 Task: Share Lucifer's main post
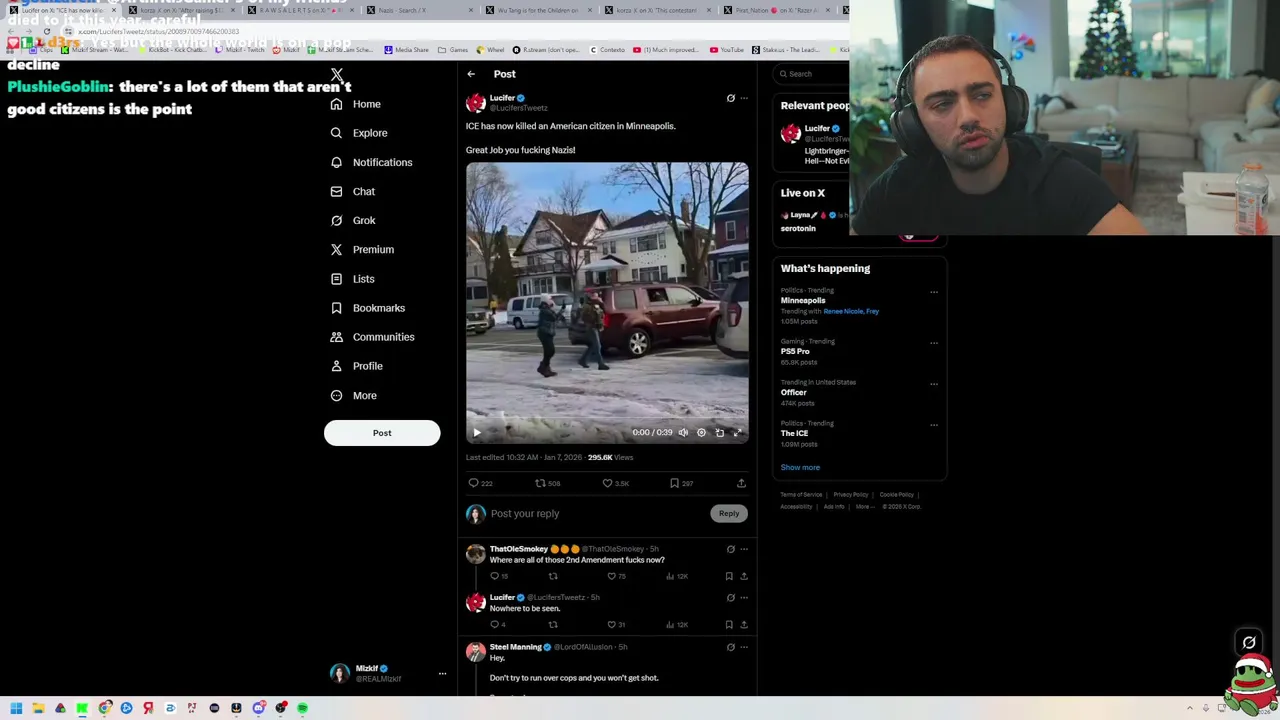(741, 483)
